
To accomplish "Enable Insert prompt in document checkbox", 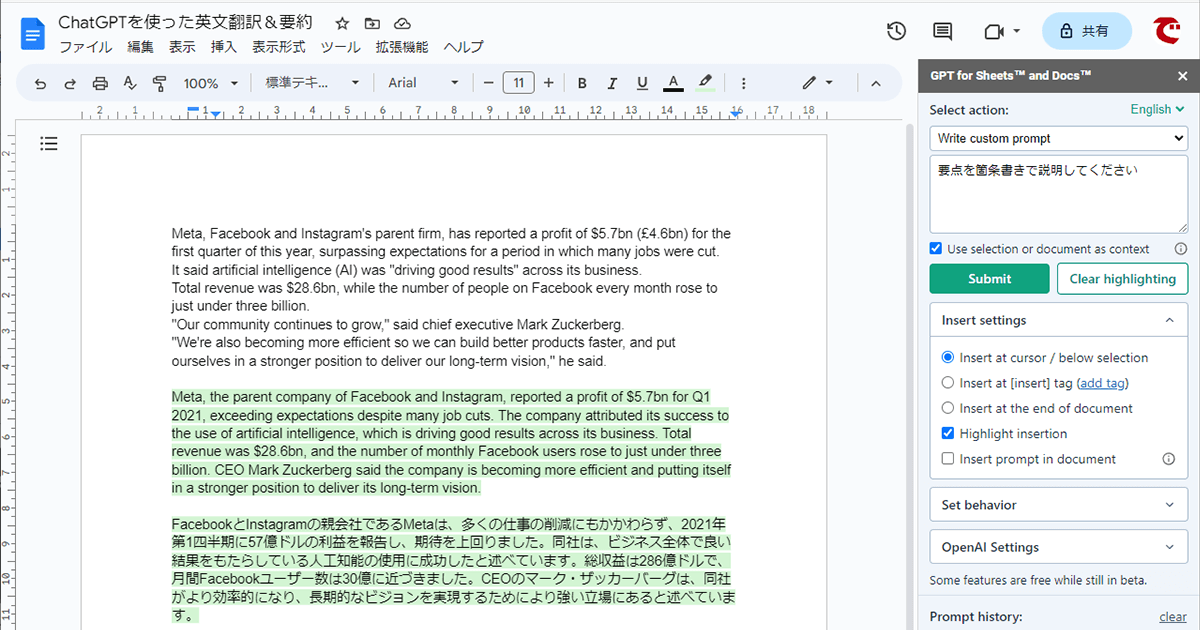I will tap(948, 459).
